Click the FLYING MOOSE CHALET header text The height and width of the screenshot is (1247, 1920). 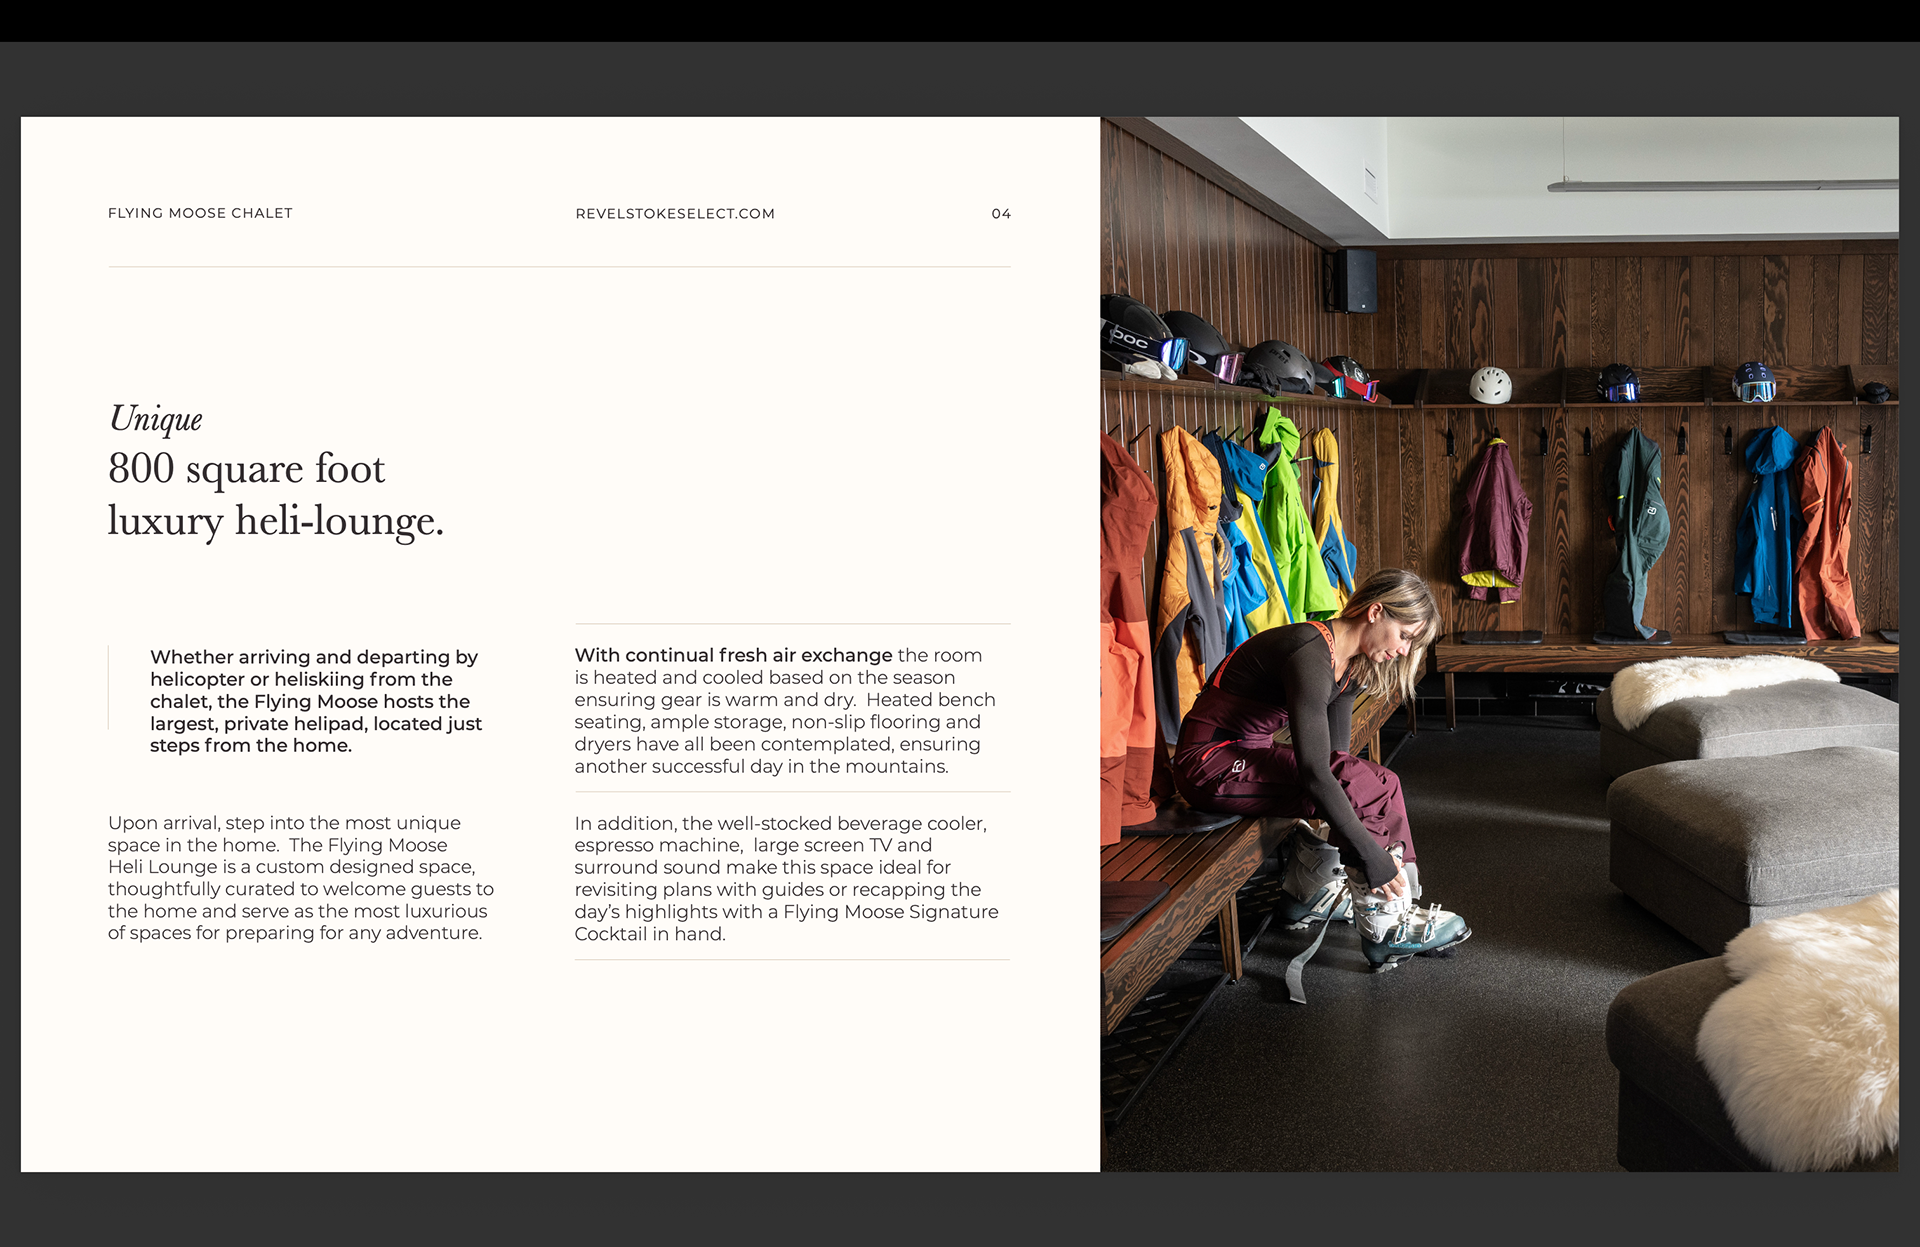[x=200, y=213]
